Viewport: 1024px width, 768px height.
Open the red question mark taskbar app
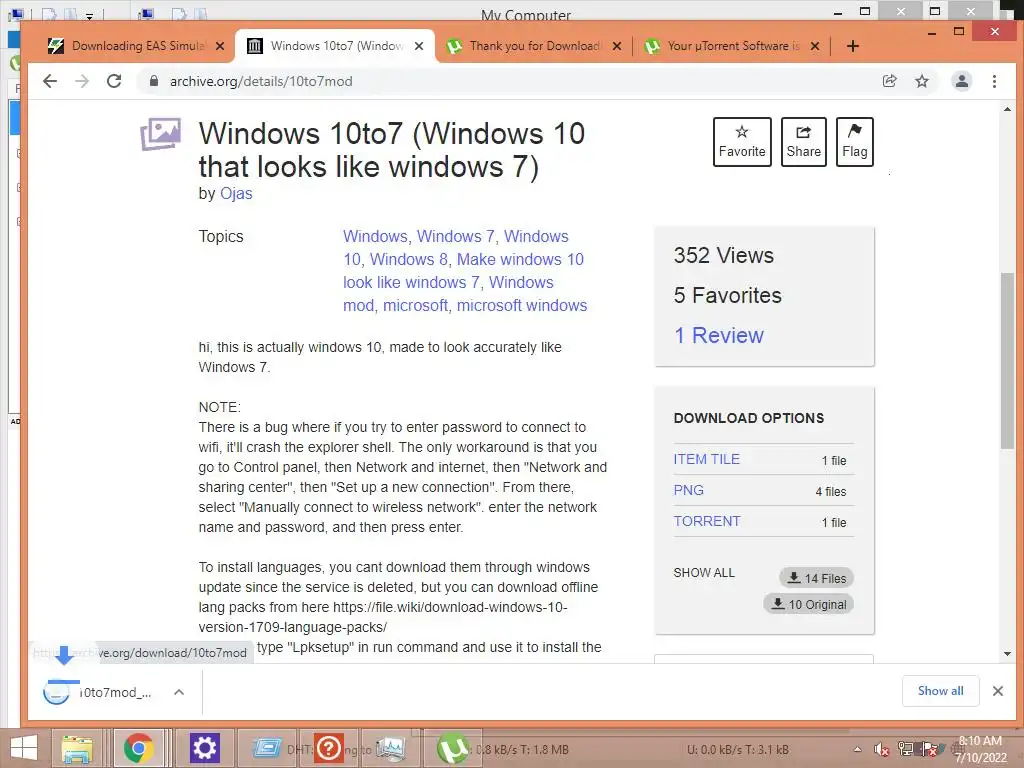[328, 748]
